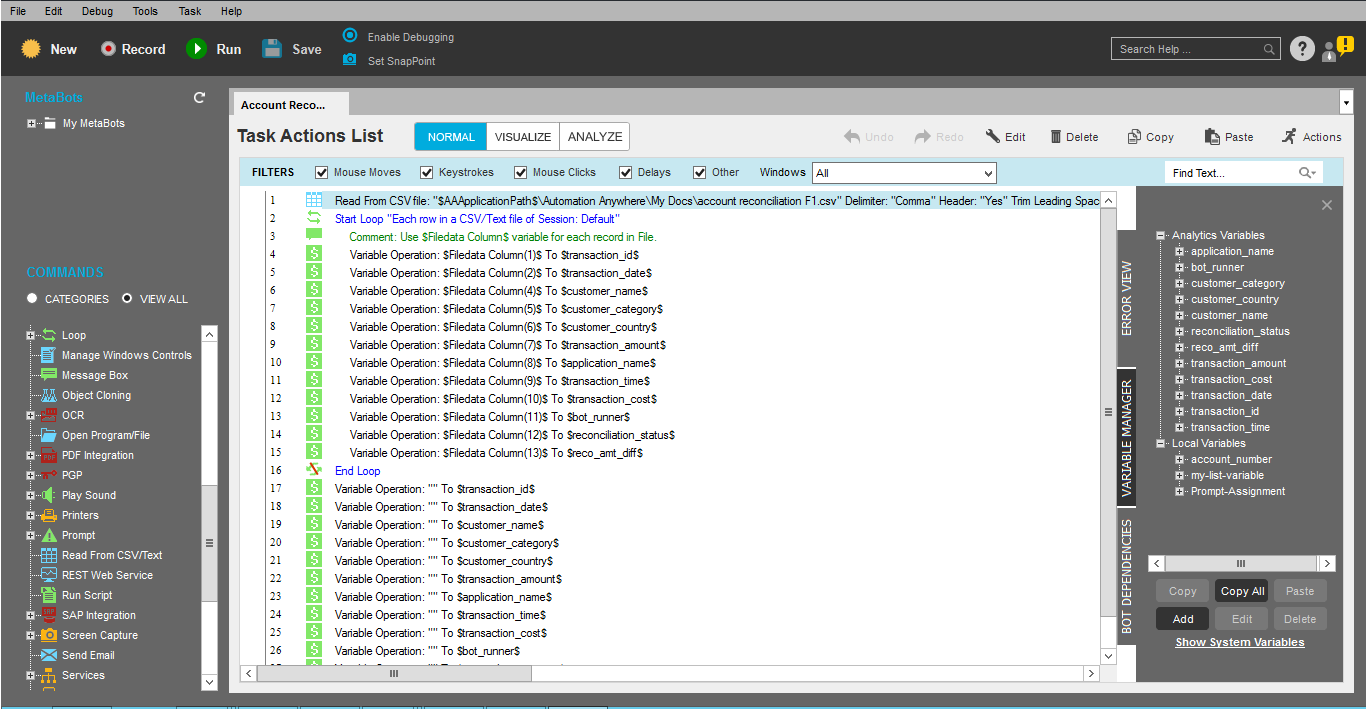Select the Send Email command icon
Viewport: 1366px width, 709px height.
[x=48, y=655]
